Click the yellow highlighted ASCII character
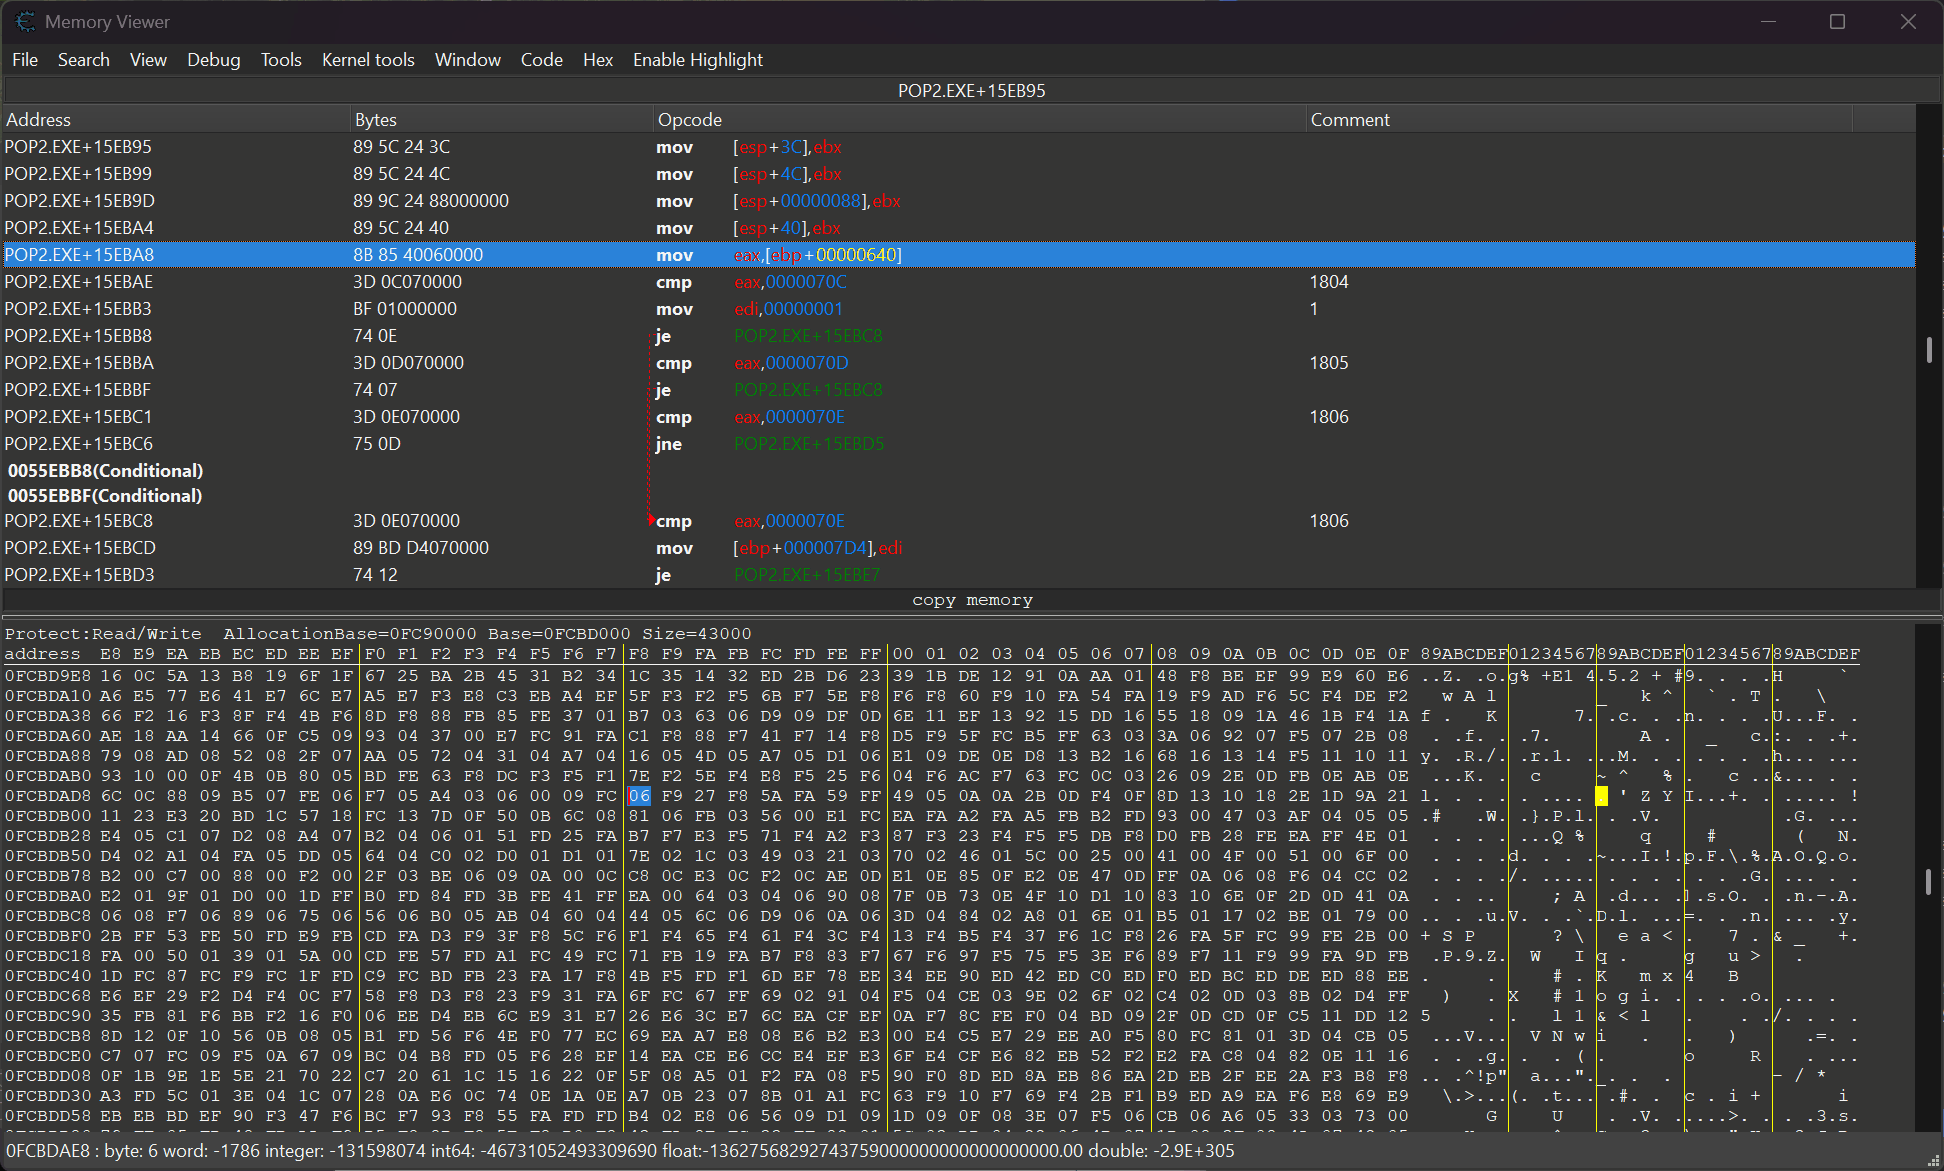1944x1171 pixels. click(x=1602, y=796)
